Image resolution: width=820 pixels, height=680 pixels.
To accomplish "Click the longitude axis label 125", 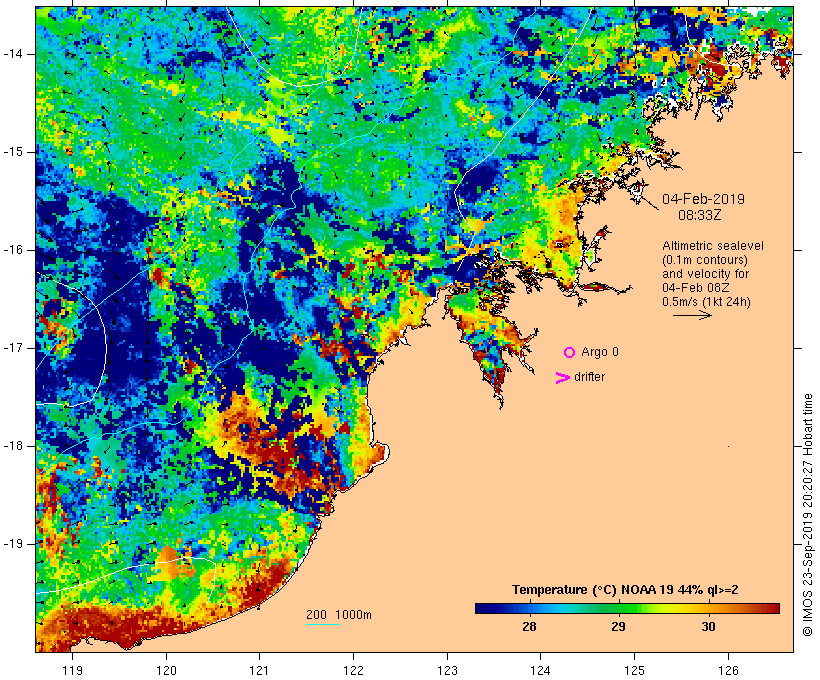I will 634,671.
